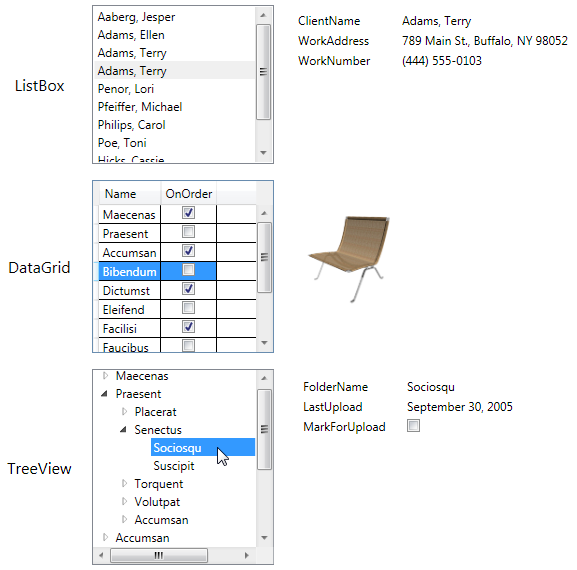
Task: Click the TreeView horizontal scroll left arrow
Action: coord(101,555)
